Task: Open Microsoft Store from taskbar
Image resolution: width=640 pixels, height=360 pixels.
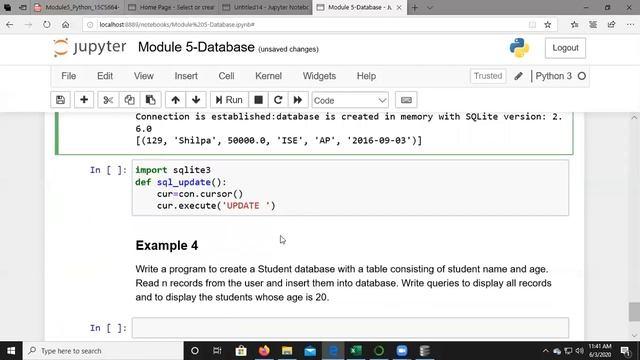Action: click(241, 351)
